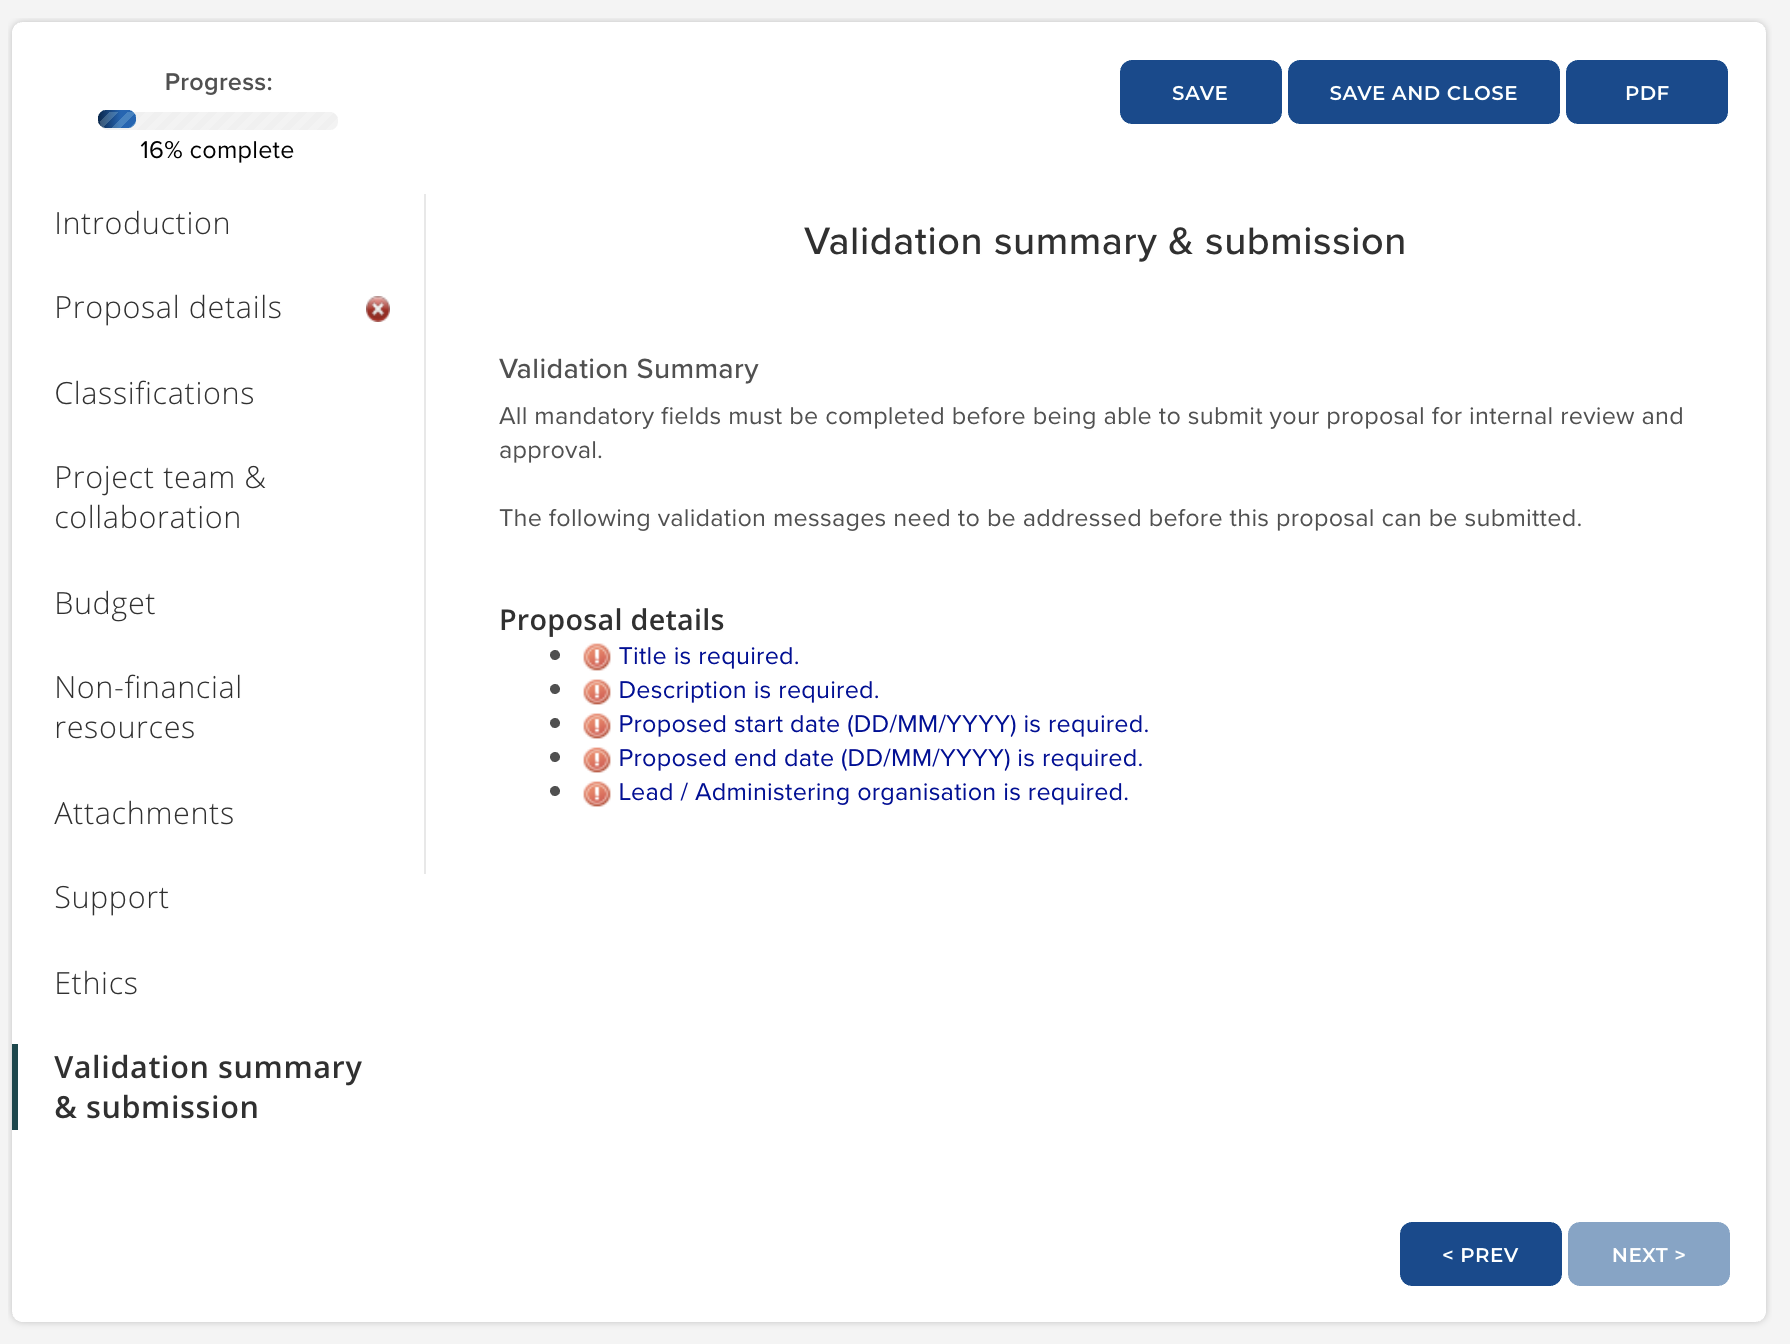Click the progress bar showing 16% complete

coord(217,121)
